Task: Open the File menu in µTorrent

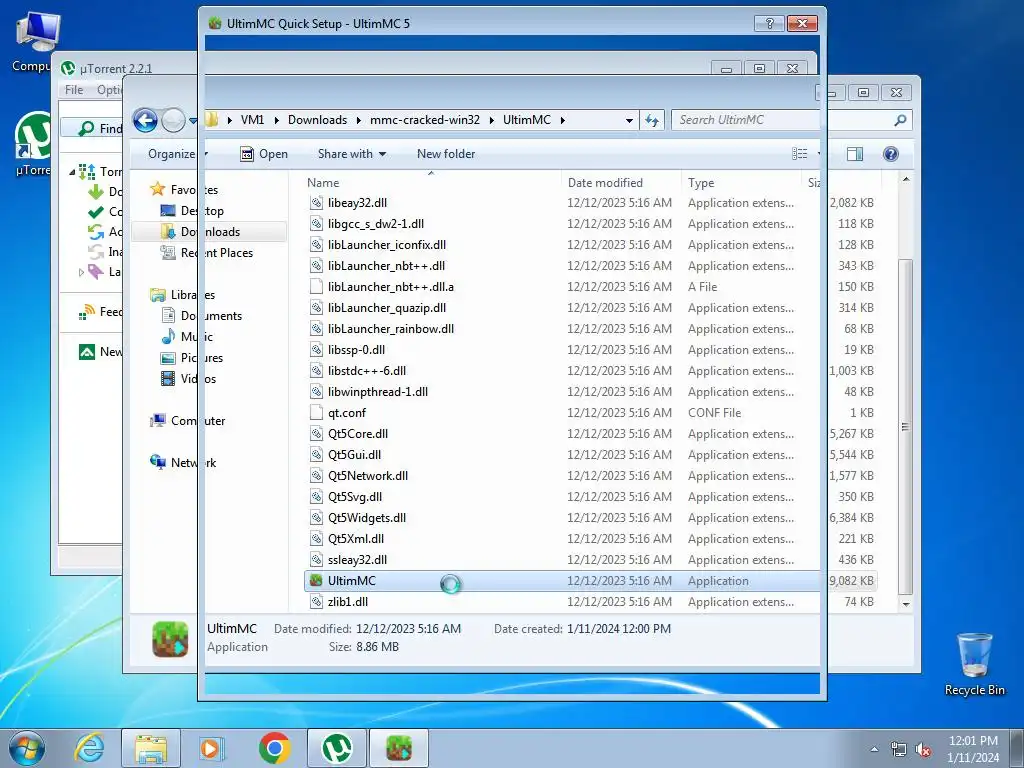Action: pyautogui.click(x=74, y=90)
